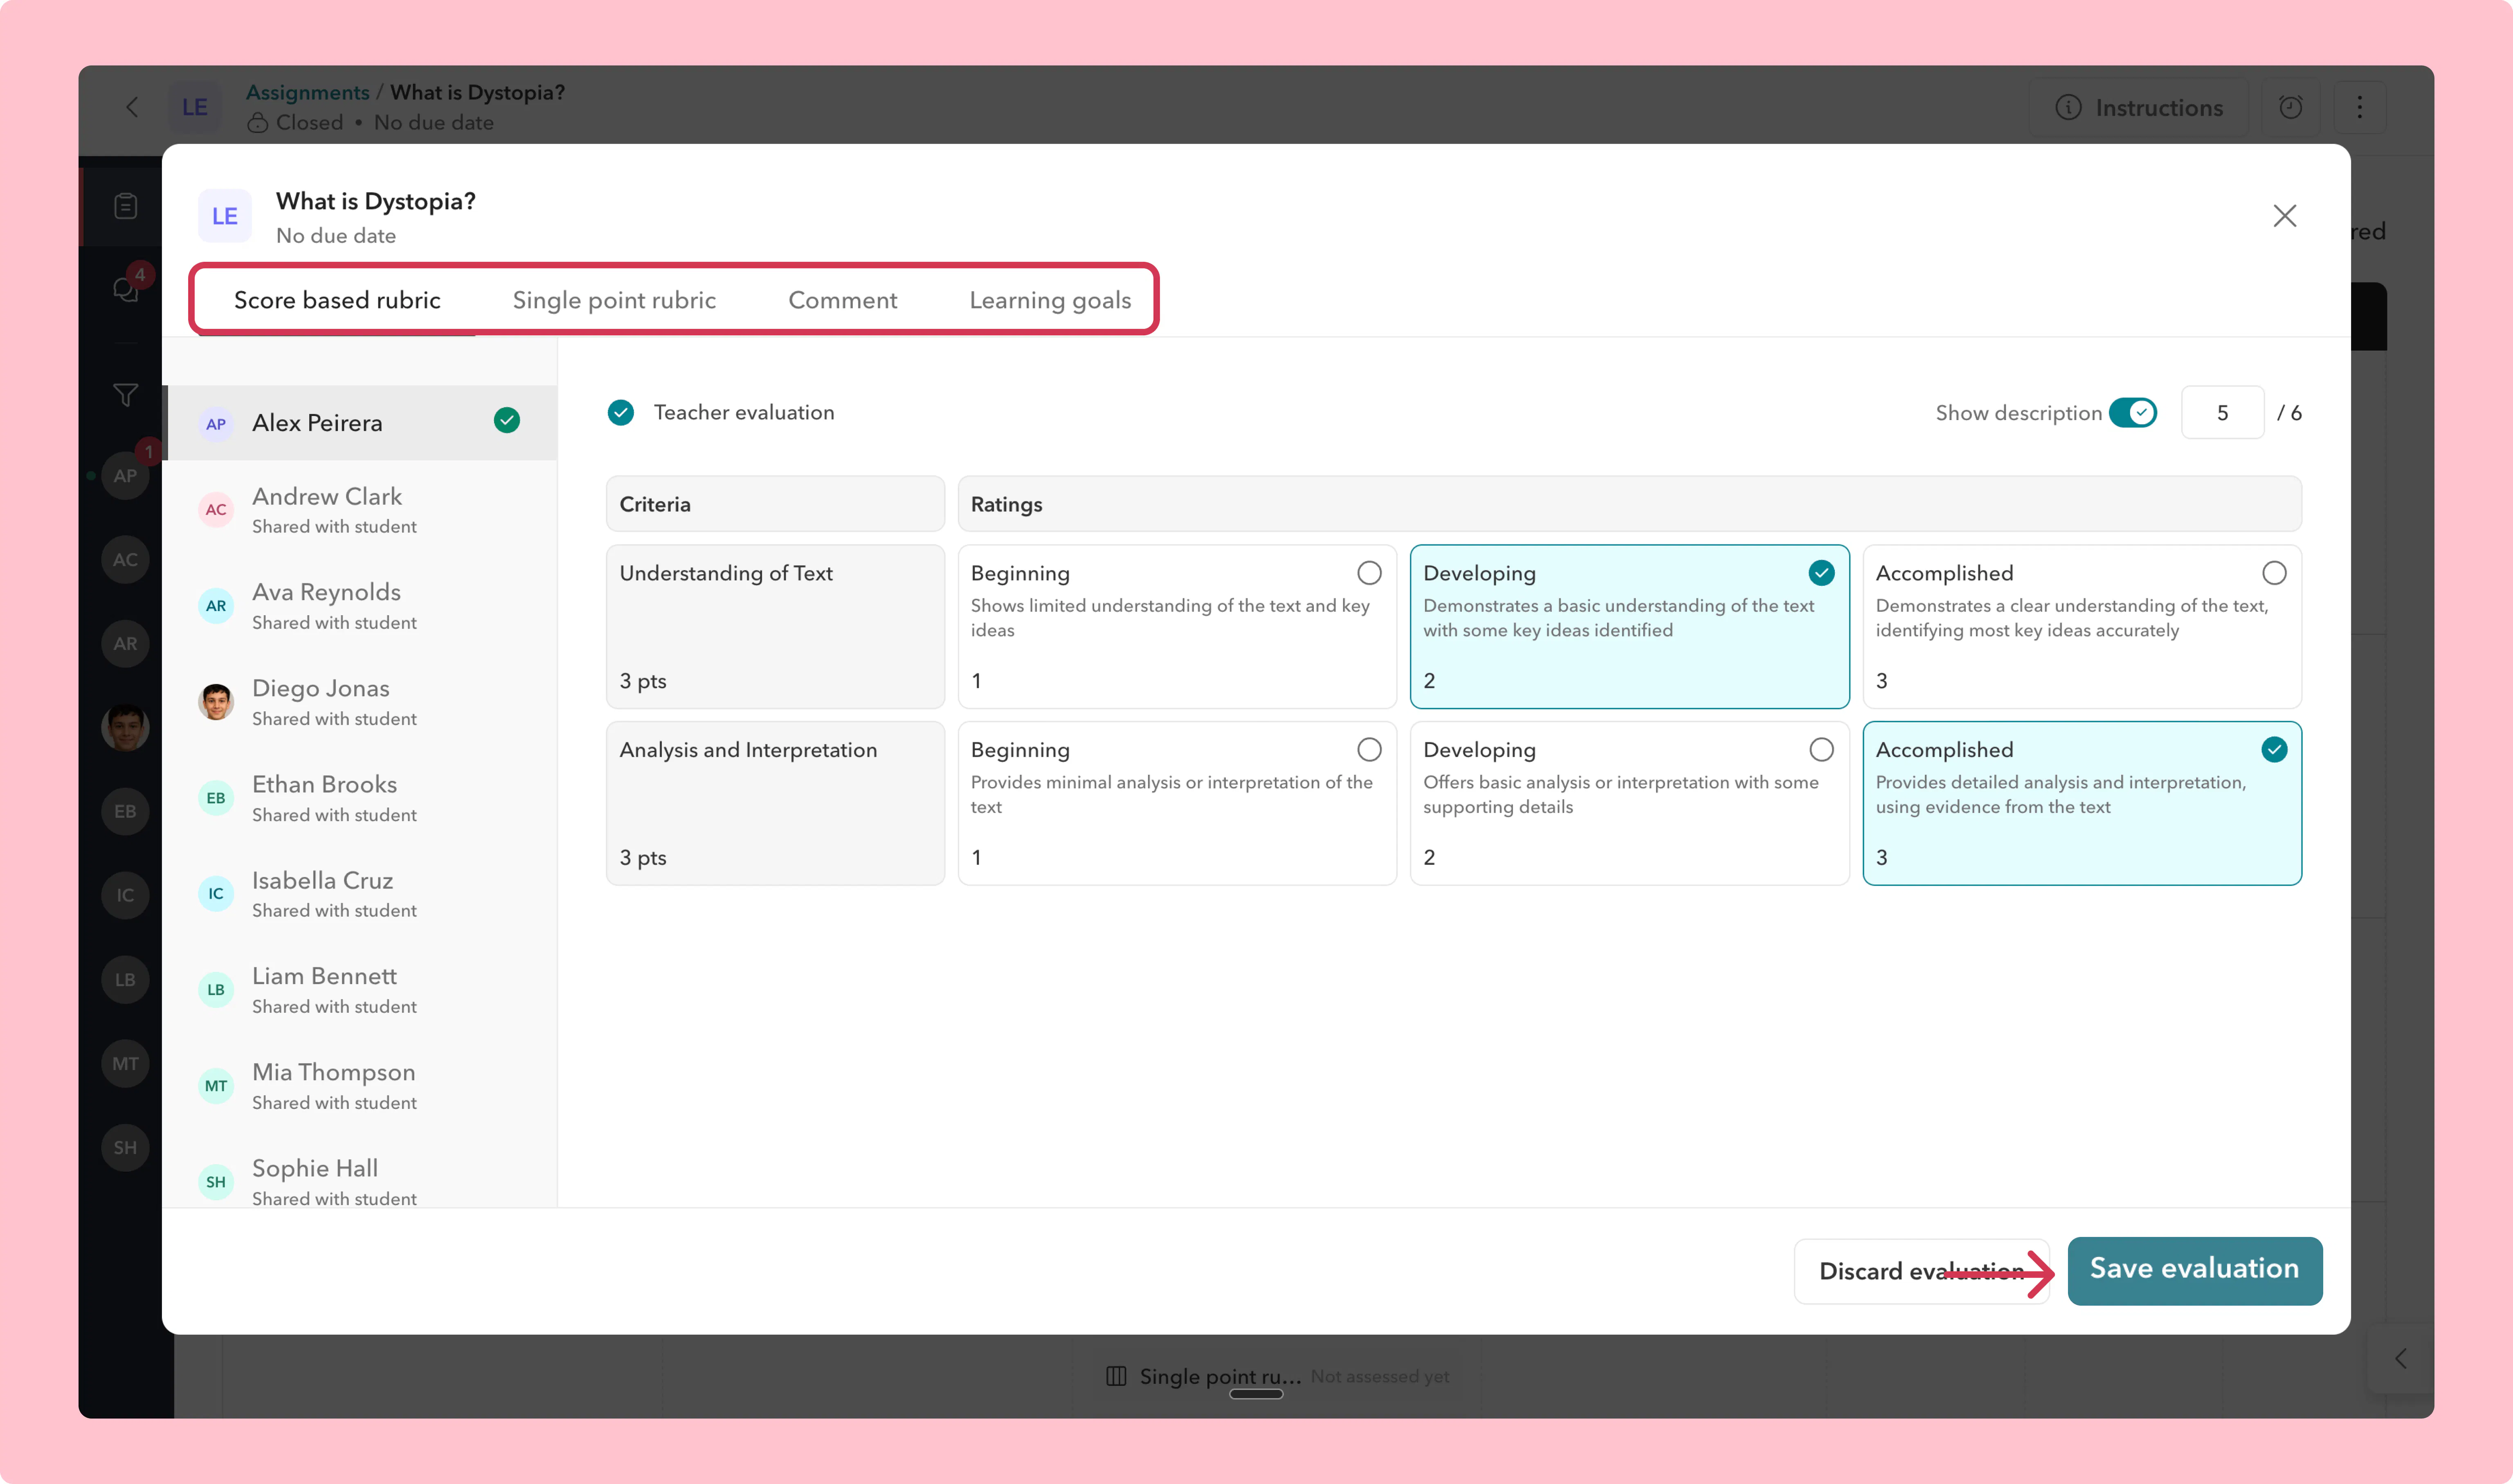The height and width of the screenshot is (1484, 2513).
Task: Click the Discard evaluation button
Action: click(1921, 1271)
